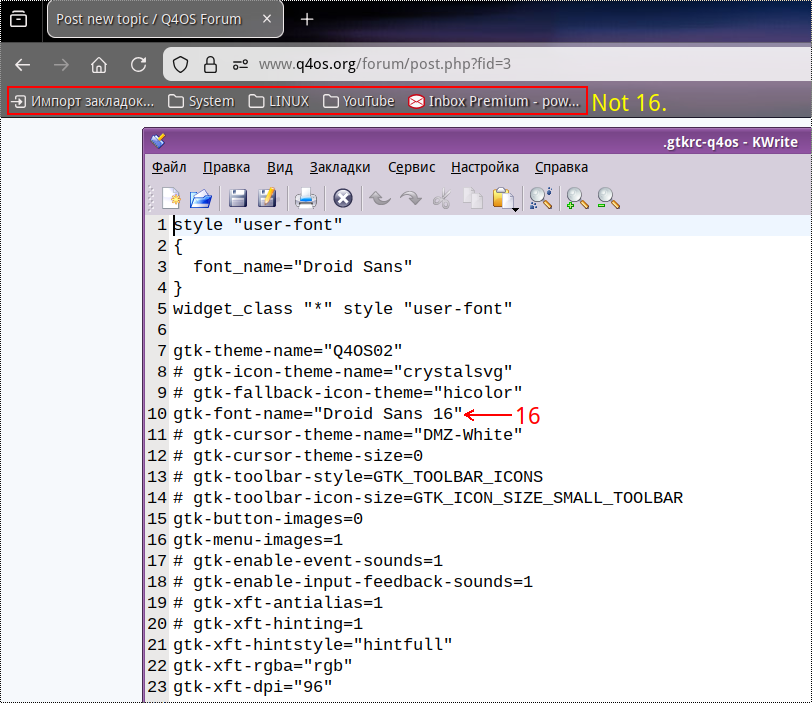
Task: Create a new document in KWrite
Action: [x=171, y=198]
